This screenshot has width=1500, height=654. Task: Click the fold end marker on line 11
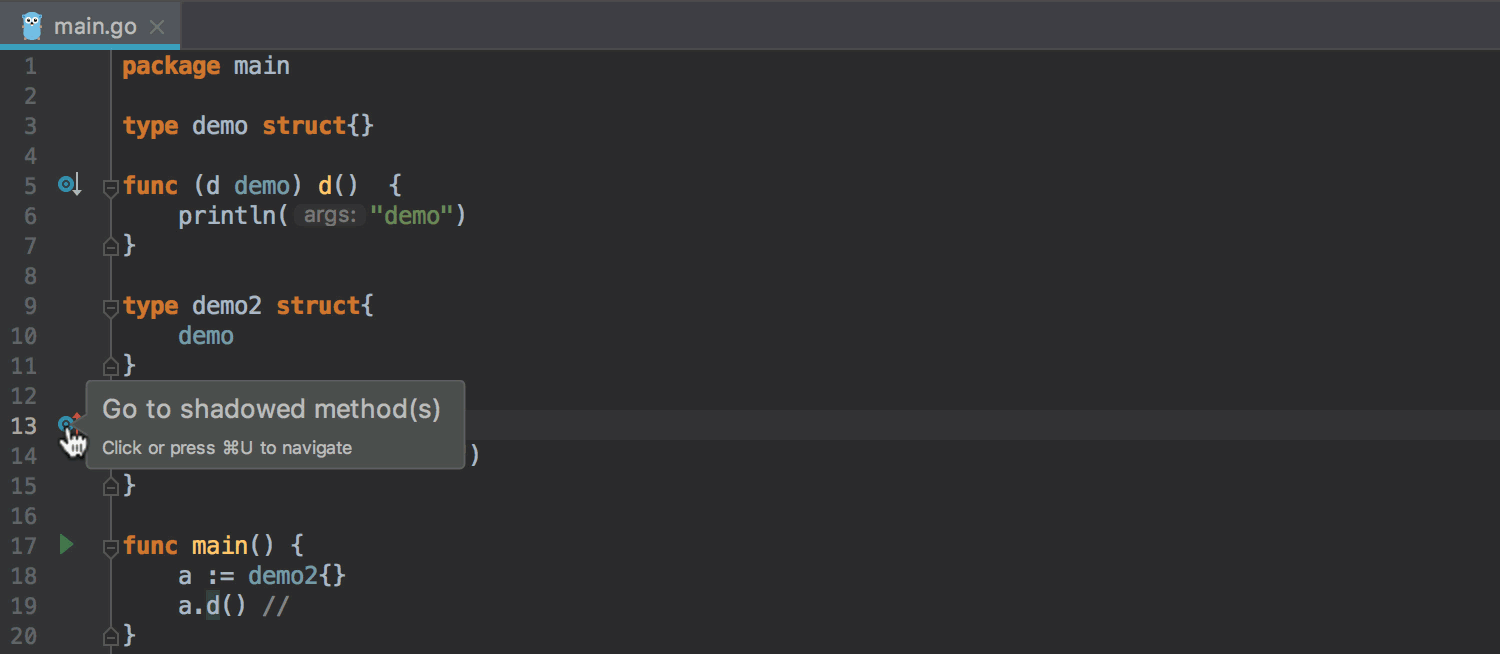point(111,366)
